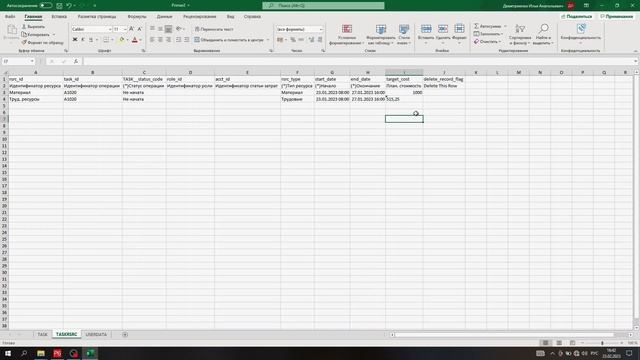Screen dimensions: 640x360
Task: Switch to the Вид ribbon tab
Action: (x=231, y=17)
